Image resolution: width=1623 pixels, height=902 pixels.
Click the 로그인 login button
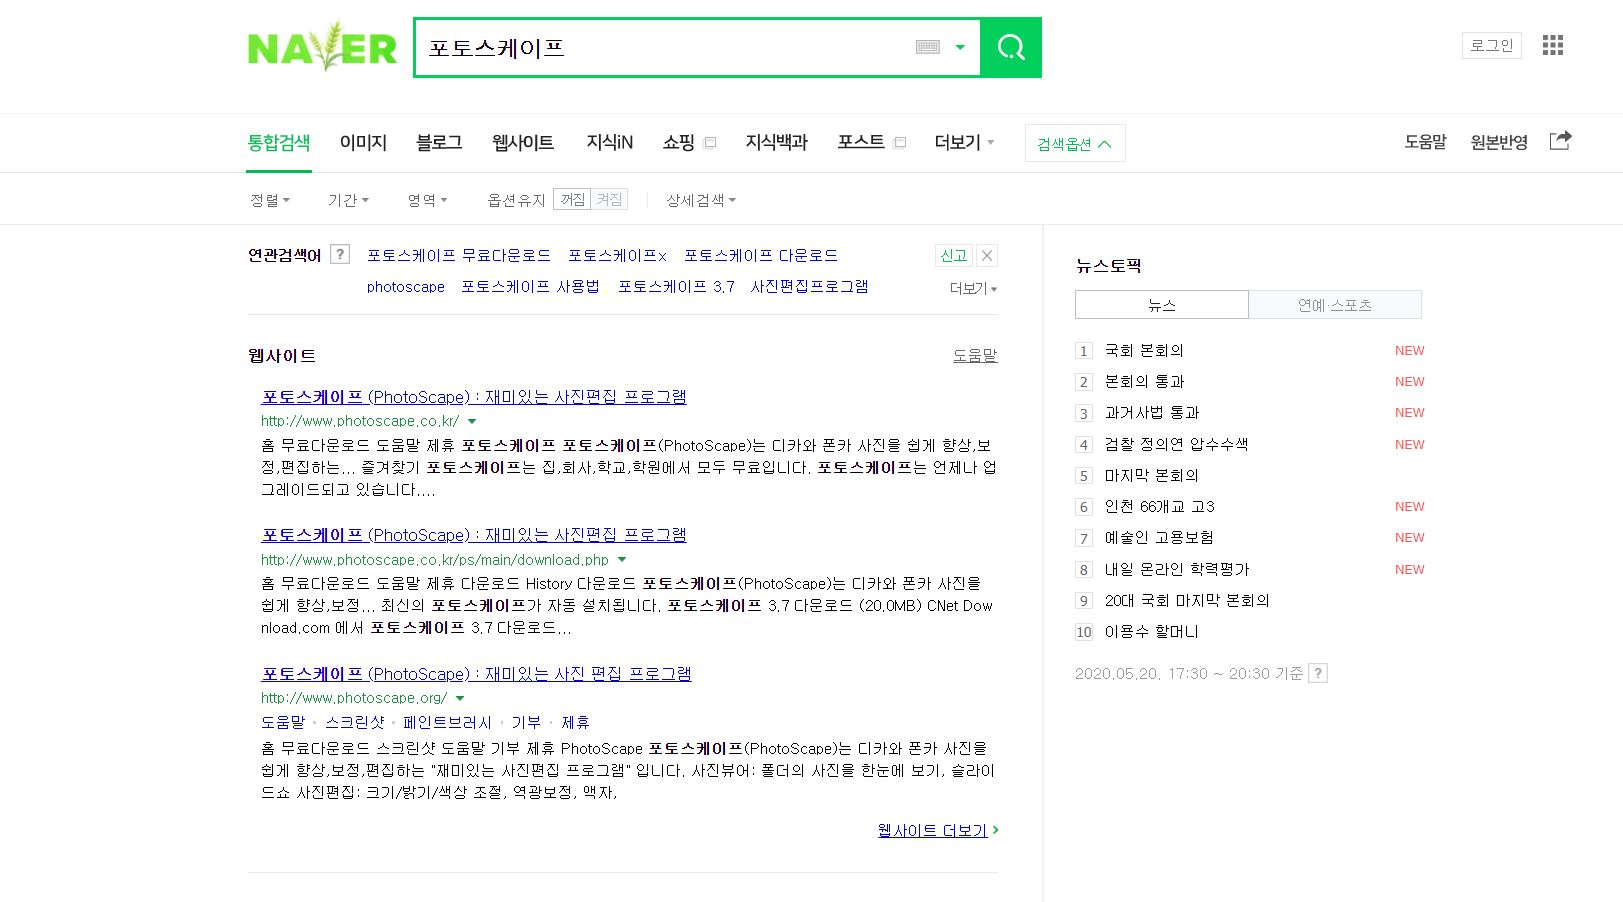coord(1491,45)
